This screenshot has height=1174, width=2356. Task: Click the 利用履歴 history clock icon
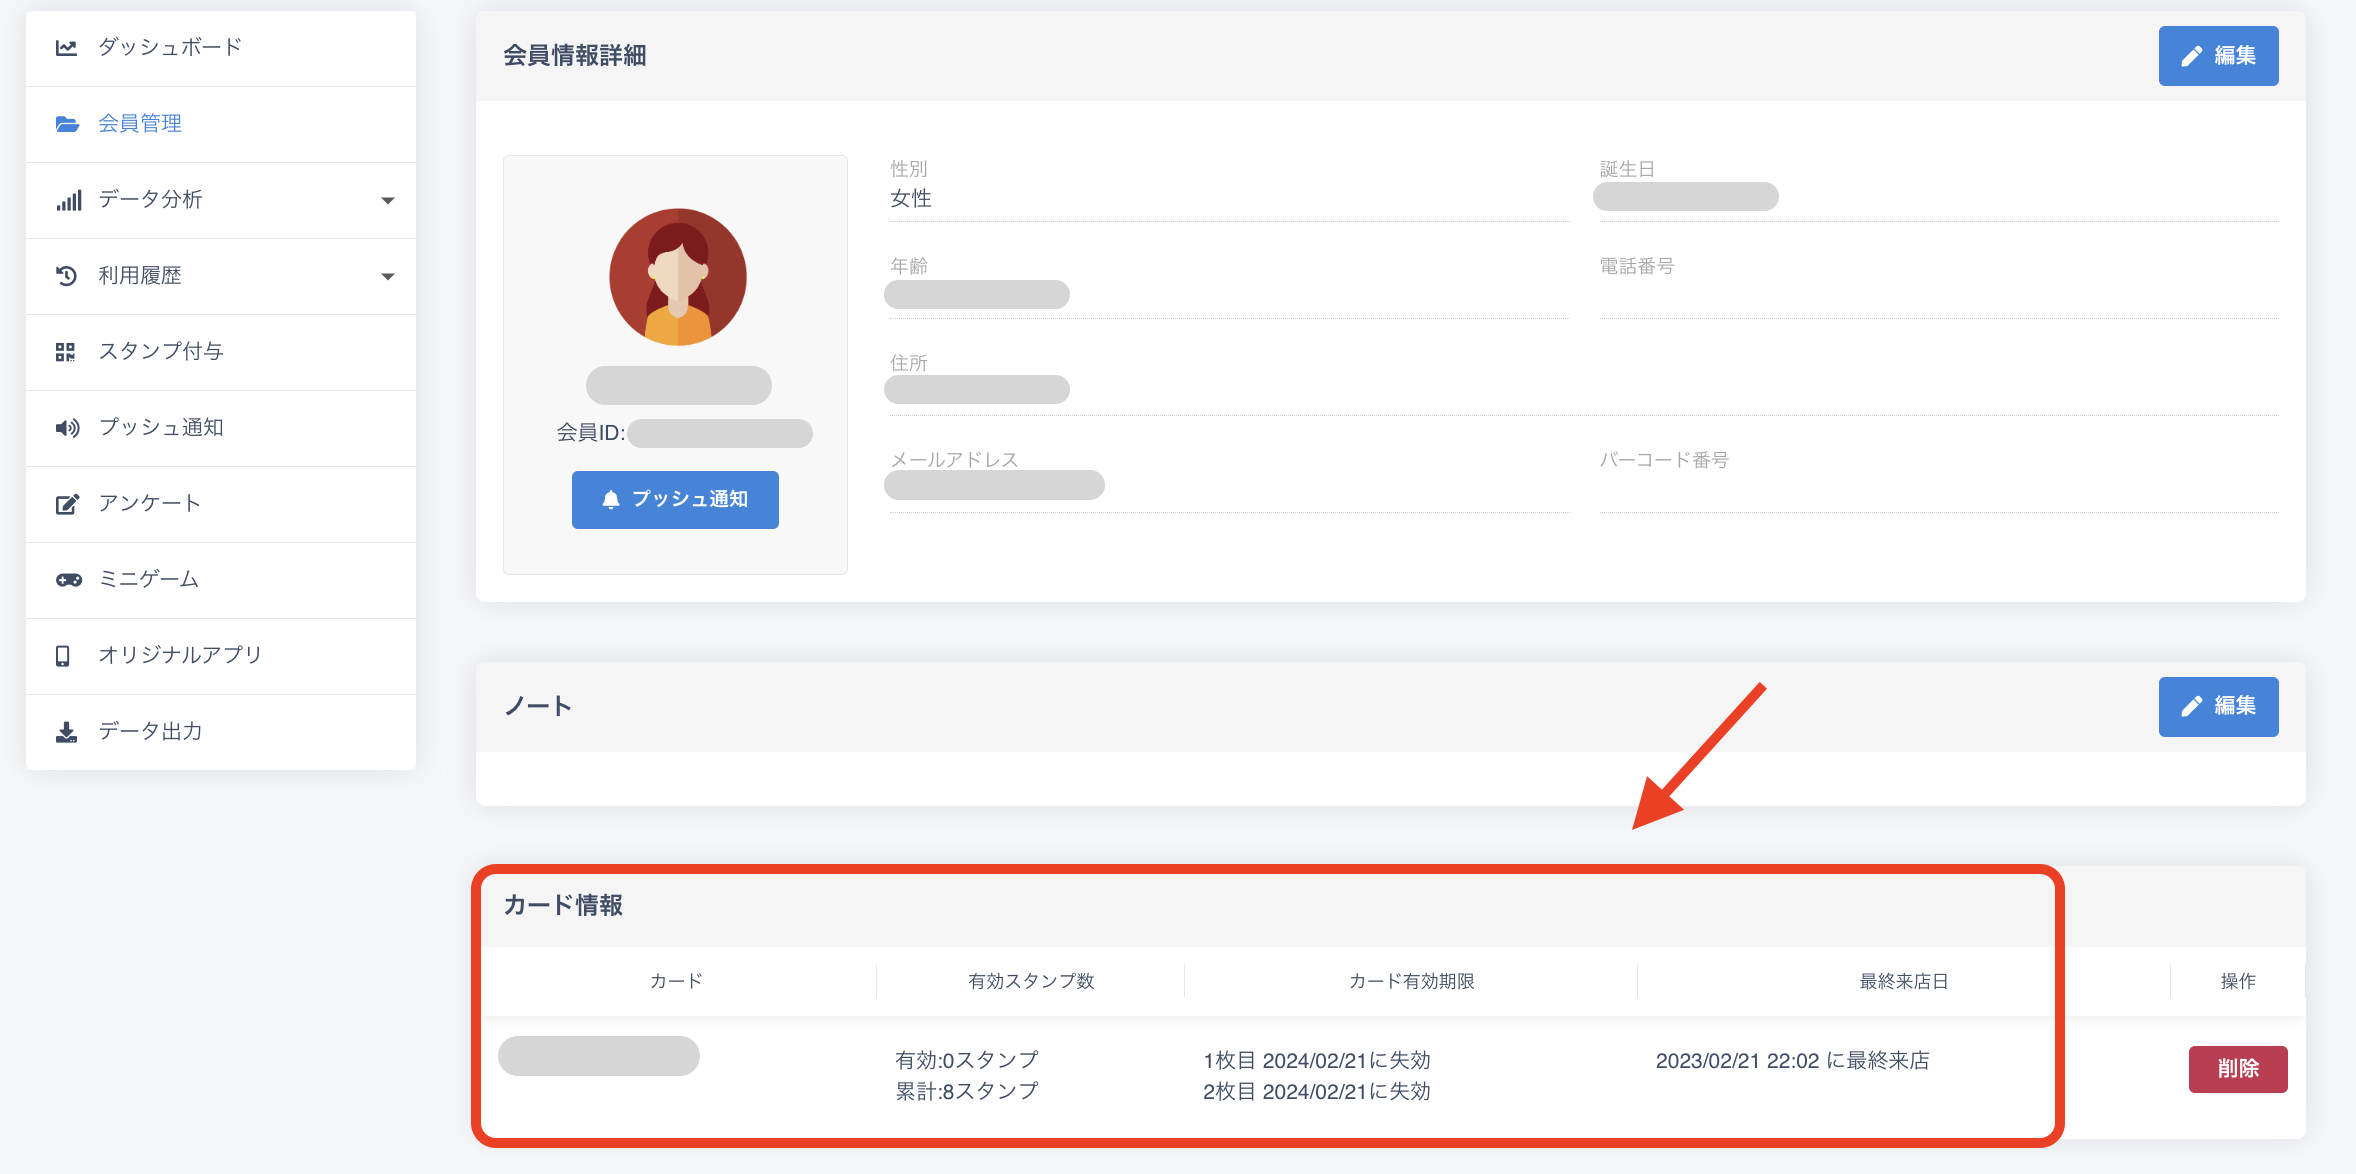coord(66,276)
